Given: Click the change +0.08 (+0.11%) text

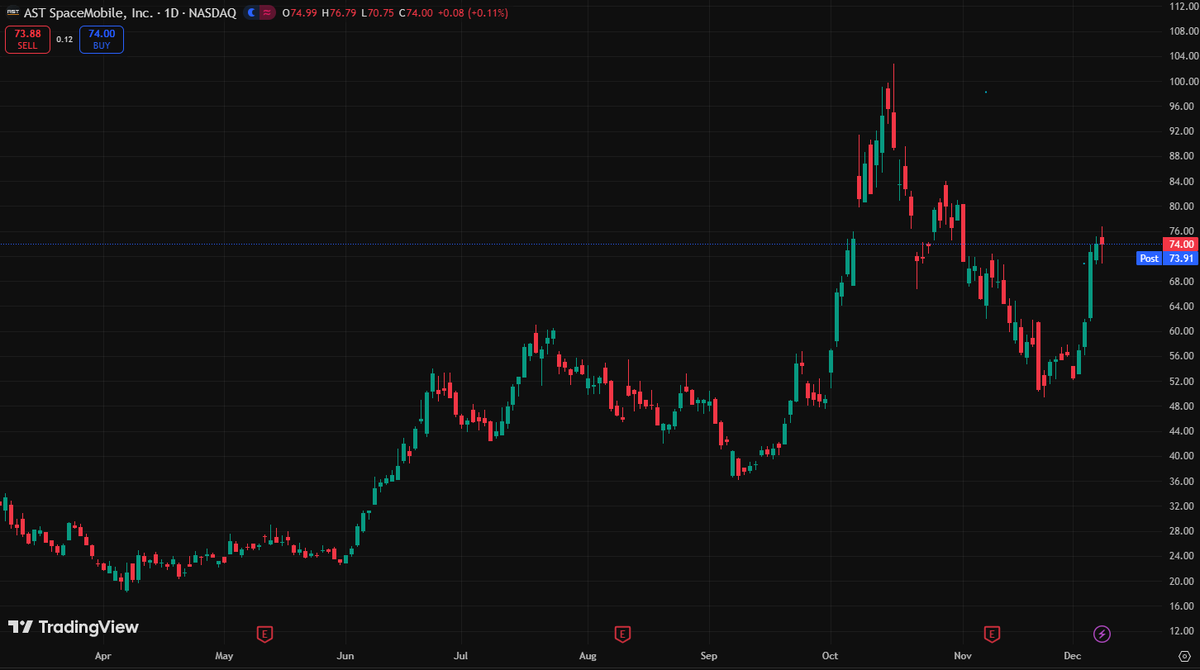Looking at the screenshot, I should [x=473, y=13].
